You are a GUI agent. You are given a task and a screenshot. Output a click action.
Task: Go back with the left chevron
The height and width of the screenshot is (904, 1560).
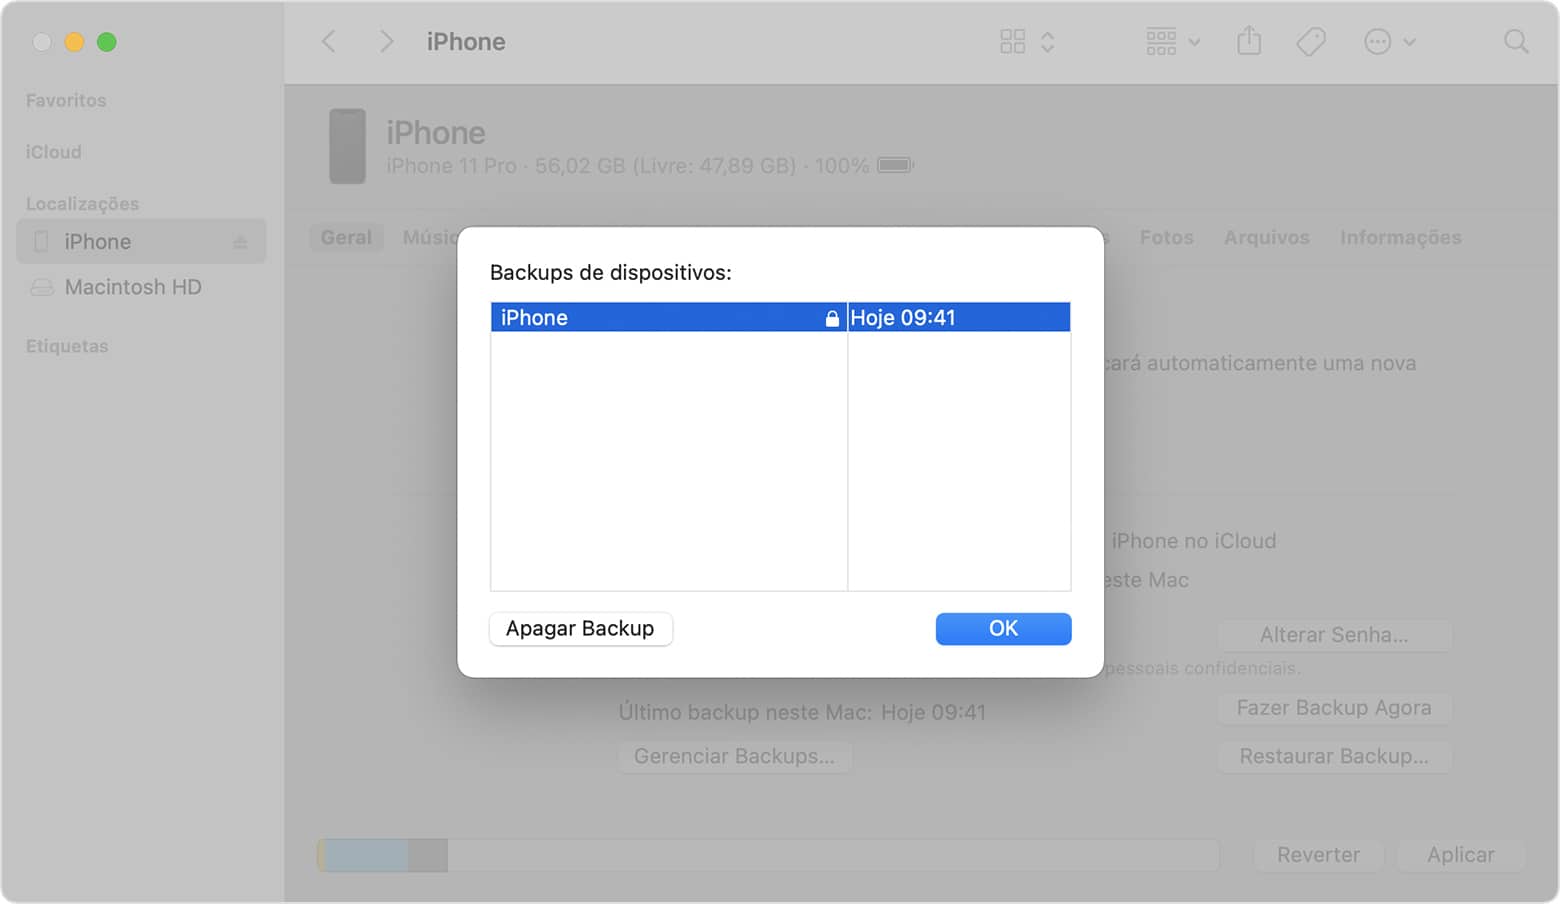(x=328, y=41)
